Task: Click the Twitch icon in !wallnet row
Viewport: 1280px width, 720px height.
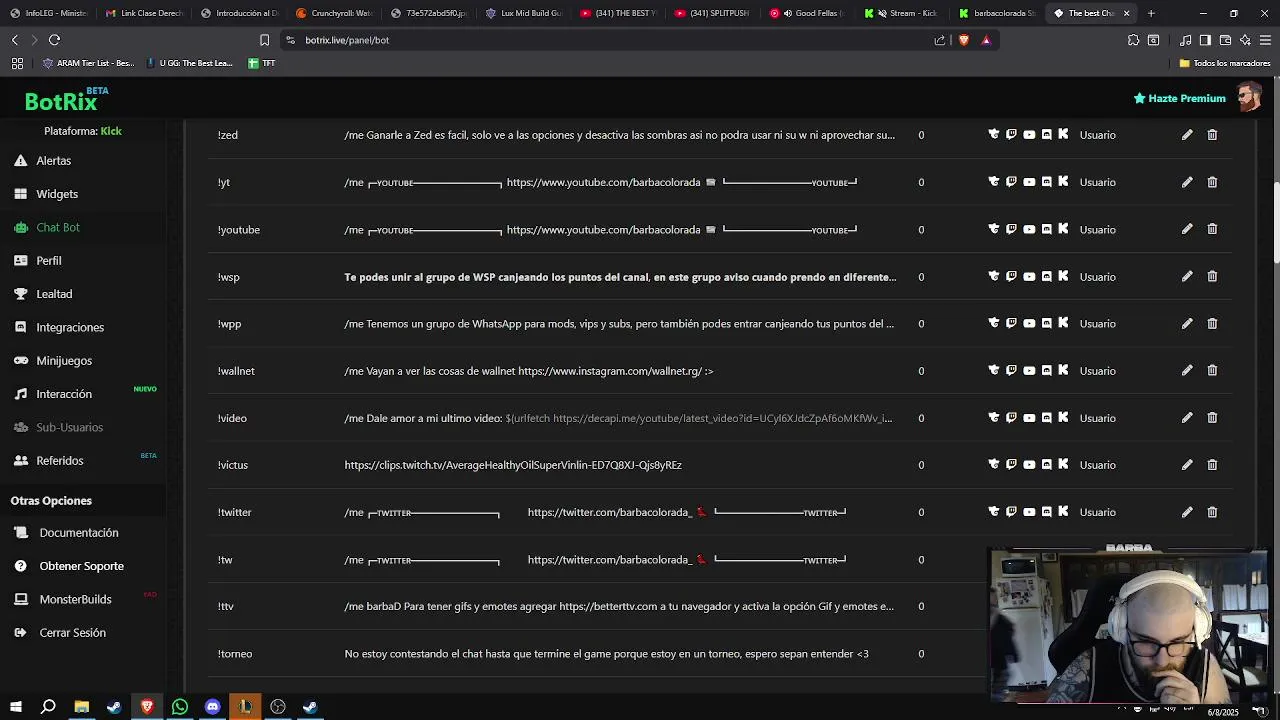Action: click(x=1011, y=370)
